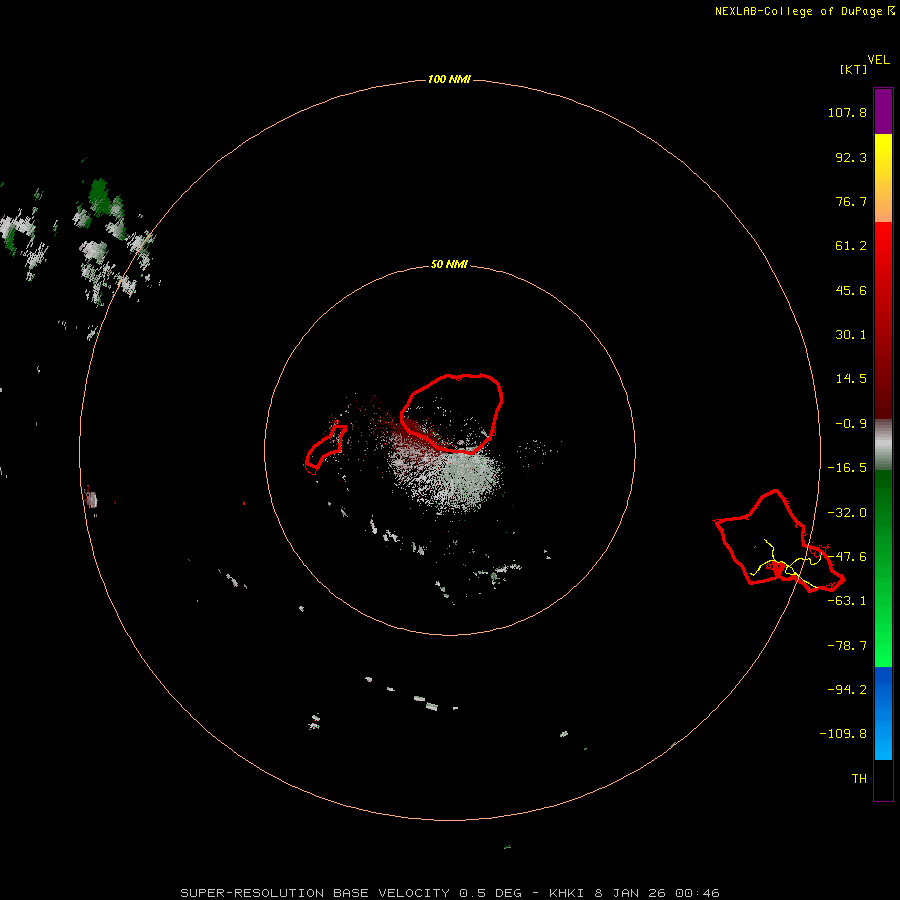Click the 30.1 legend value
Viewport: 900px width, 900px height.
(851, 335)
